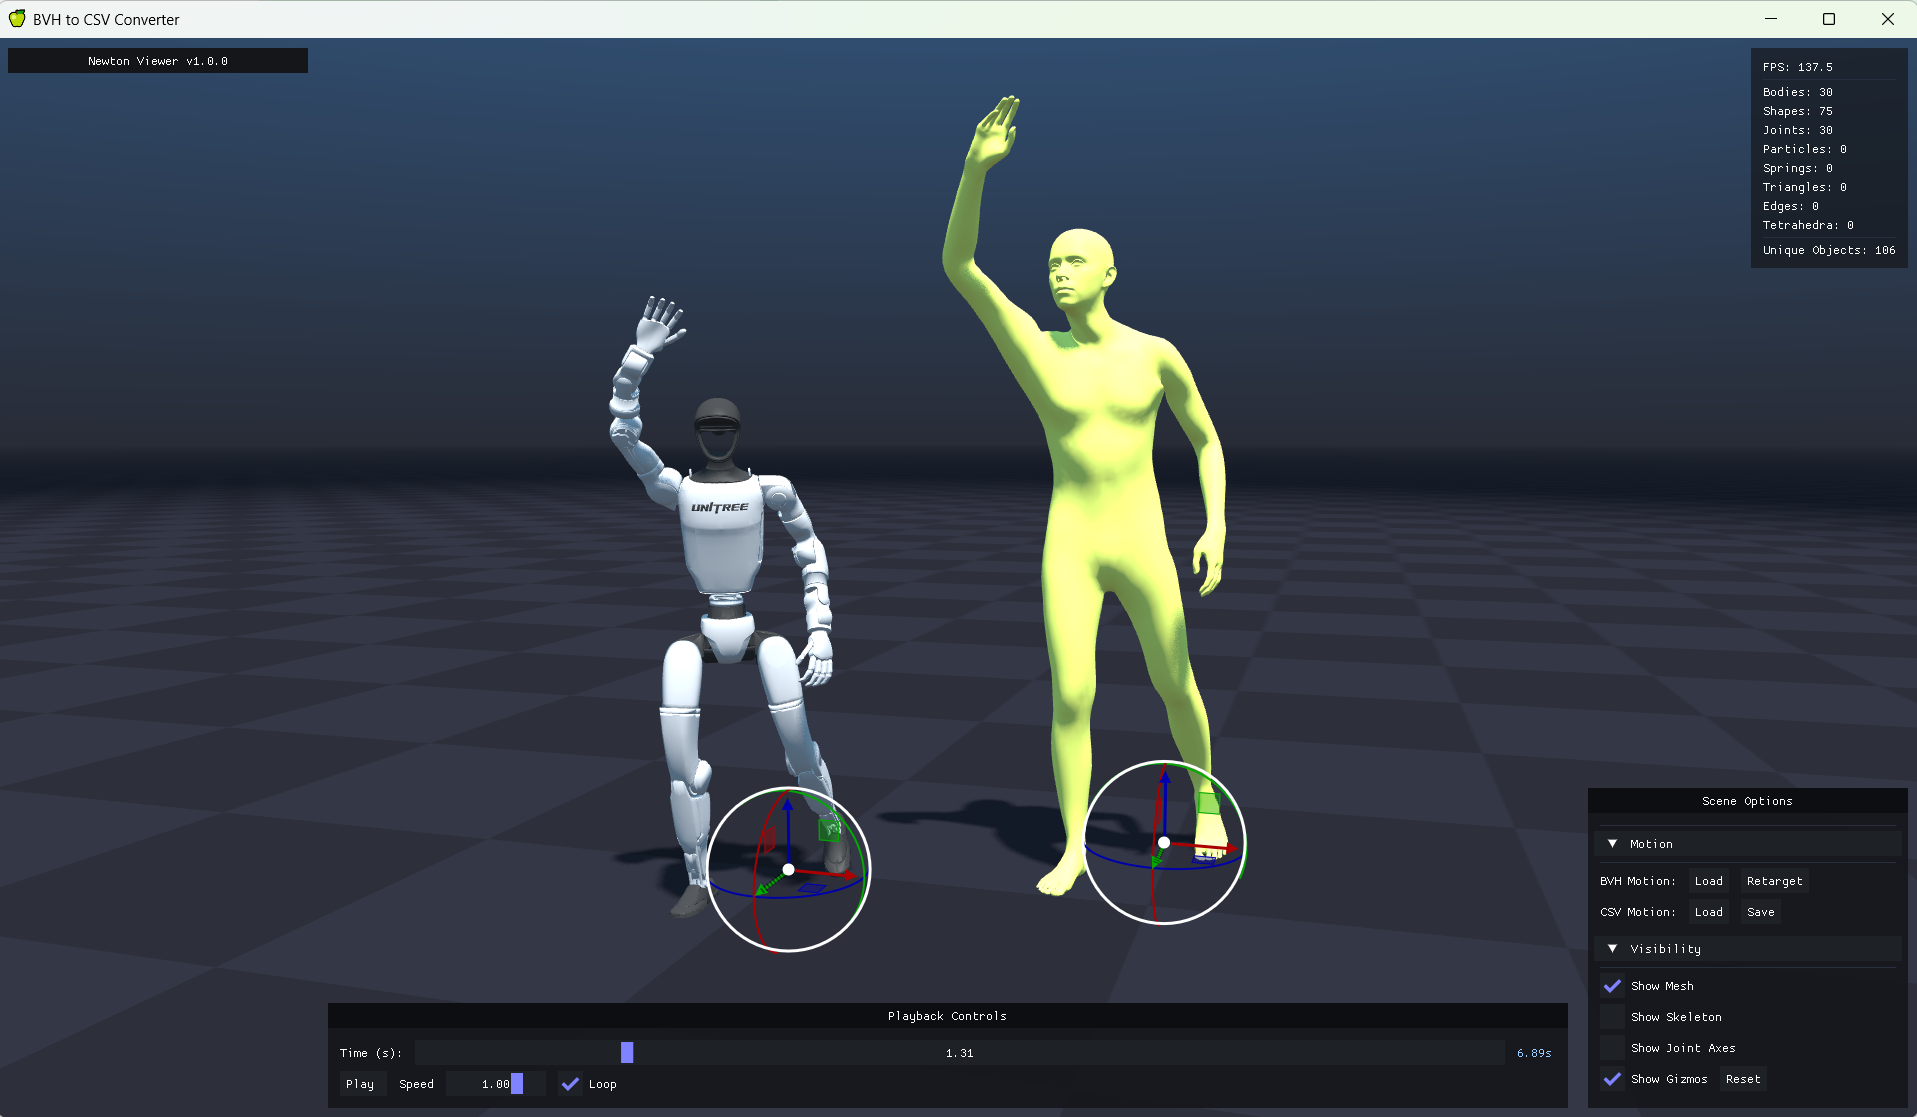The image size is (1917, 1117).
Task: Click the blue vertical axis arrow on robot gizmo
Action: coord(788,830)
